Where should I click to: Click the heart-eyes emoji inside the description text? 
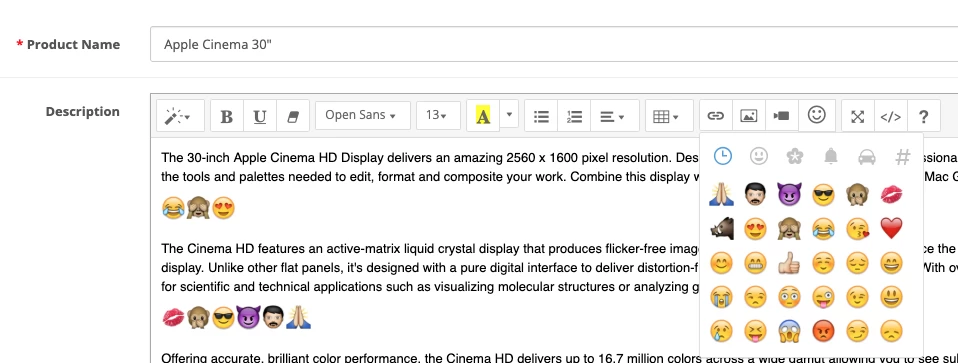click(223, 208)
